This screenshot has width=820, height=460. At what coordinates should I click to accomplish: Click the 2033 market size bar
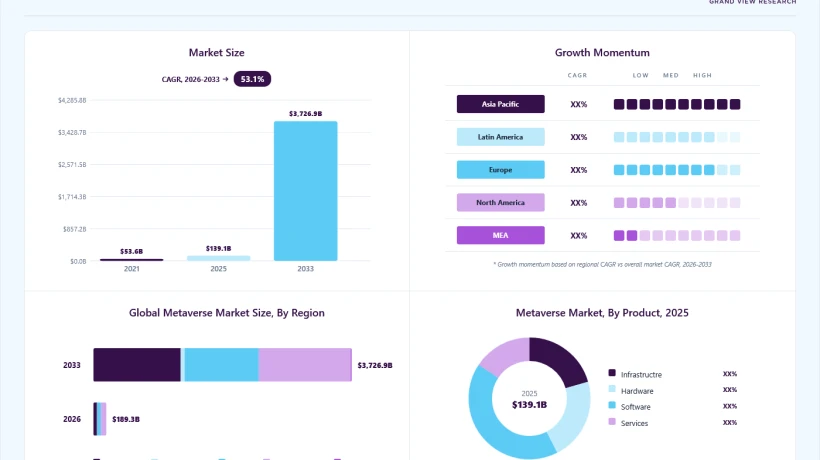point(305,191)
